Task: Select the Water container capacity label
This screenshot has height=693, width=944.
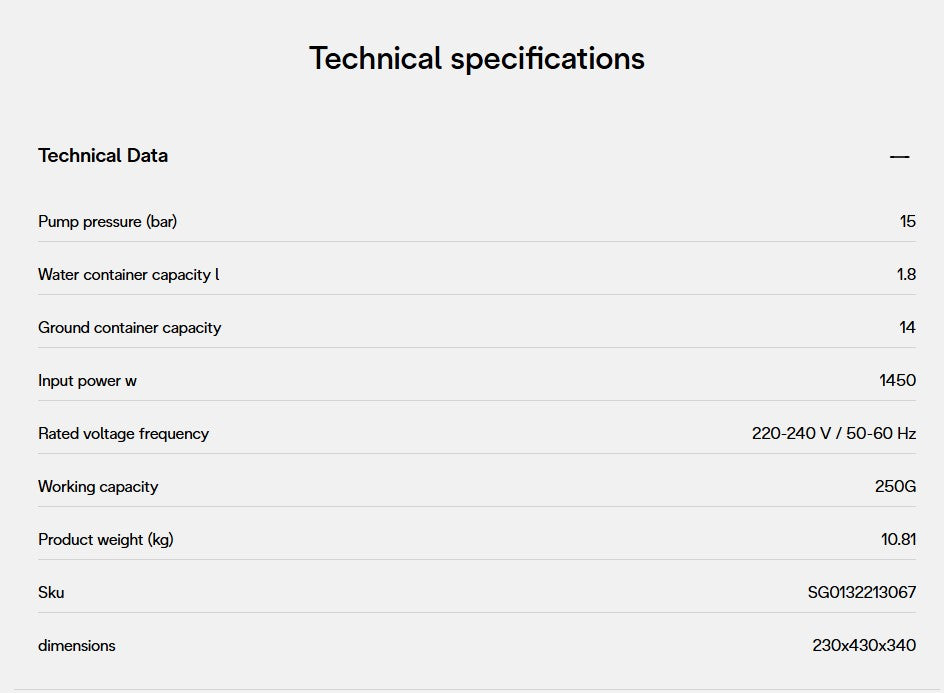Action: (x=128, y=275)
